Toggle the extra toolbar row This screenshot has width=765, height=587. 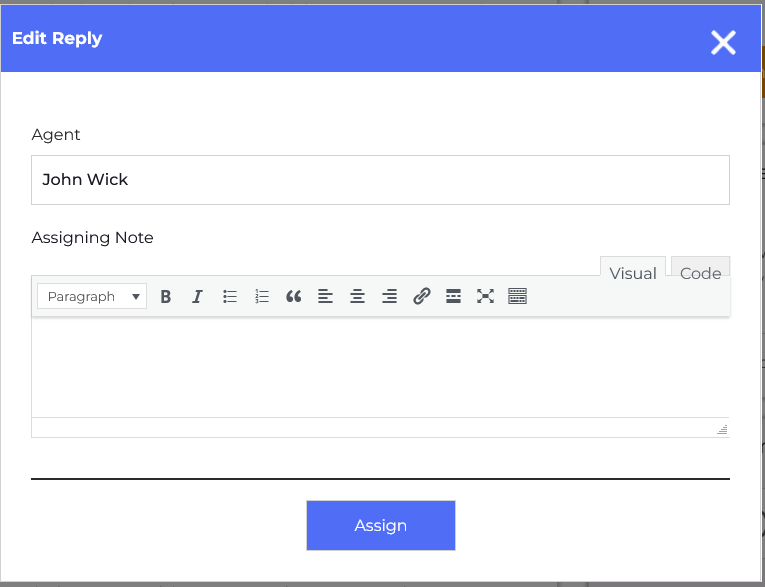[x=518, y=296]
